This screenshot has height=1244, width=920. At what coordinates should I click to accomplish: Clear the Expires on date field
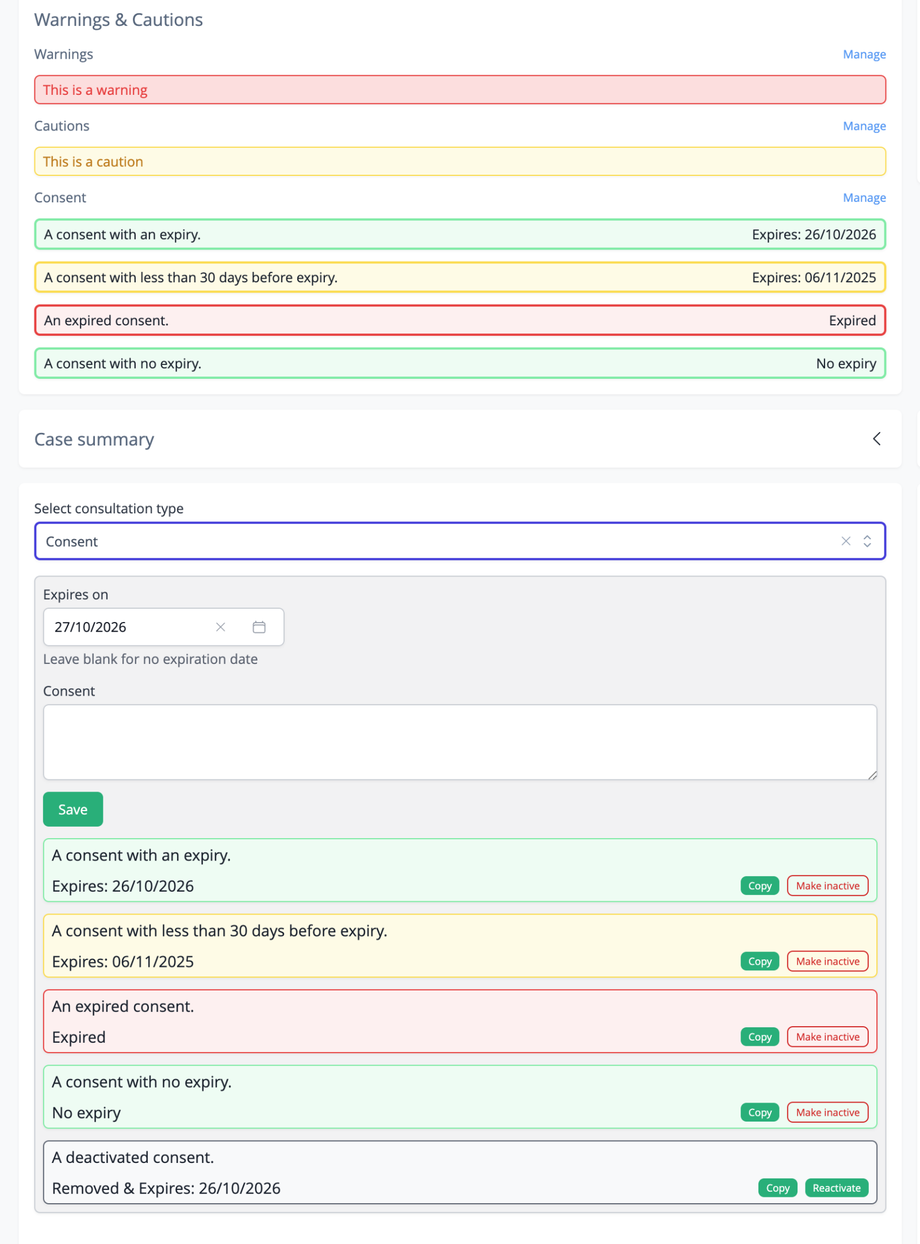click(x=221, y=627)
